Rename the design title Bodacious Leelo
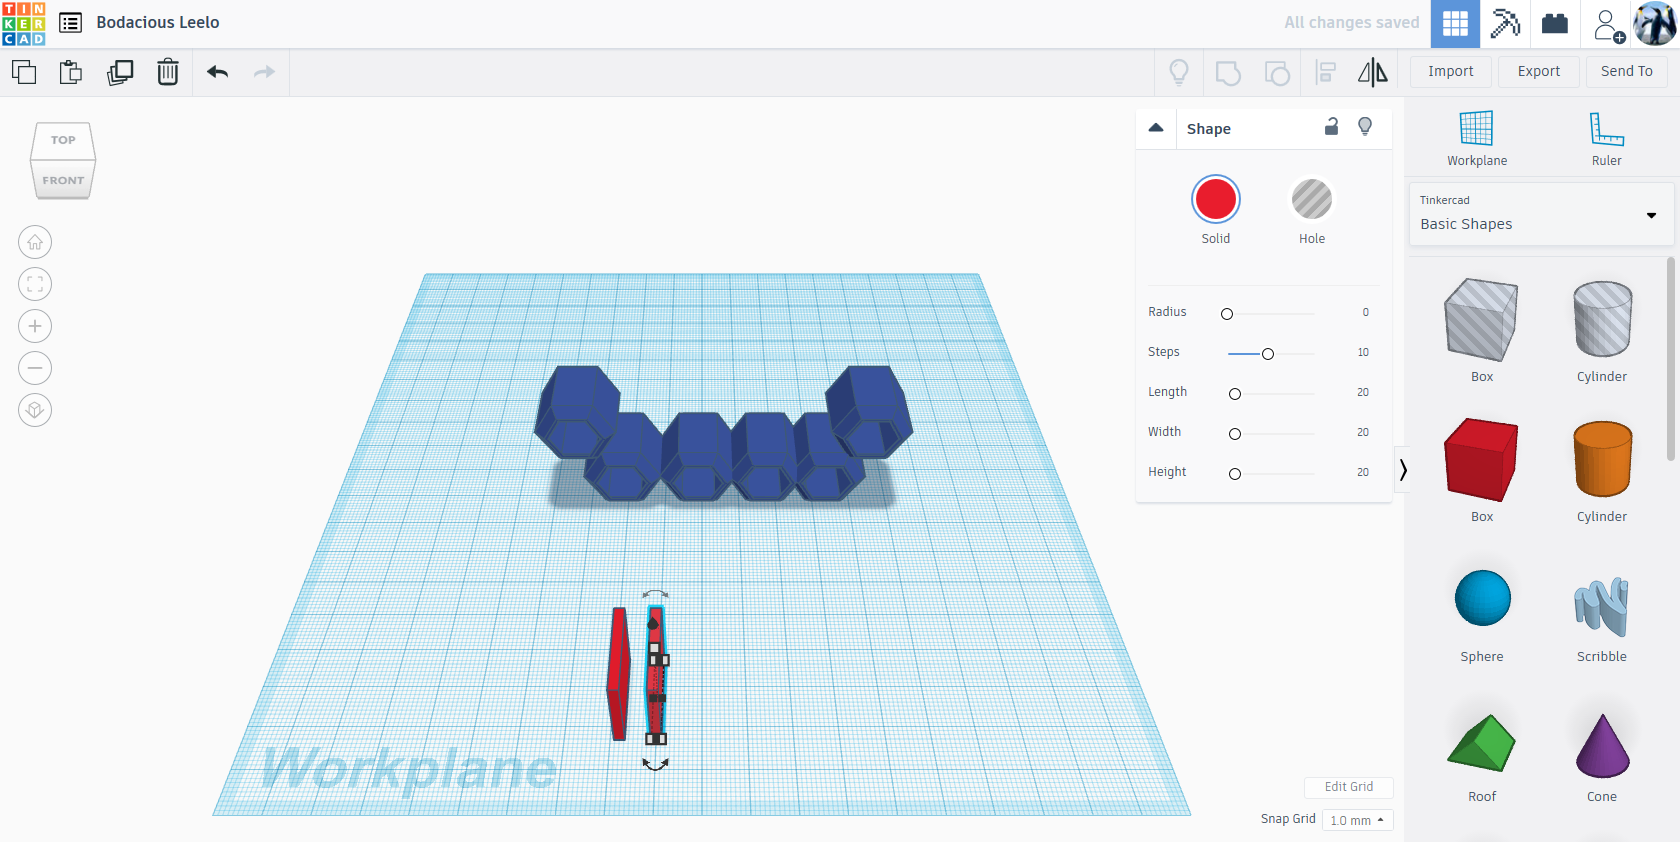The height and width of the screenshot is (842, 1680). tap(158, 23)
